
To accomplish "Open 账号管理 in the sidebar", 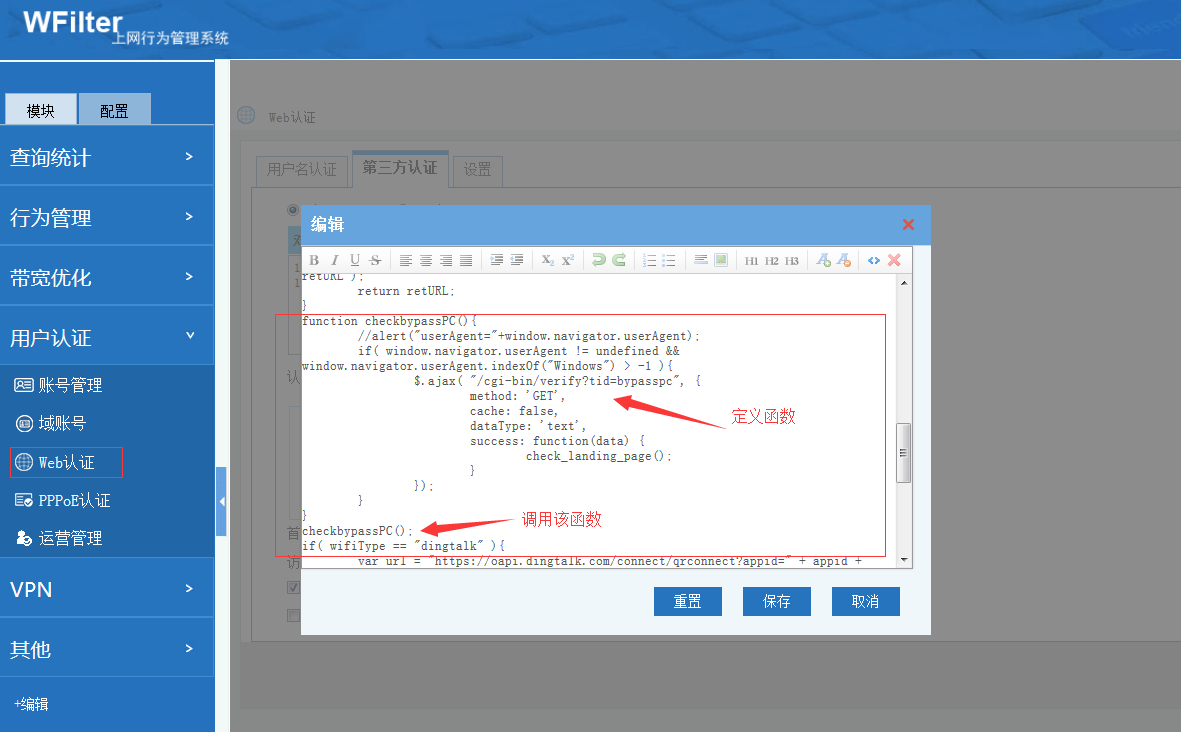I will pos(70,385).
